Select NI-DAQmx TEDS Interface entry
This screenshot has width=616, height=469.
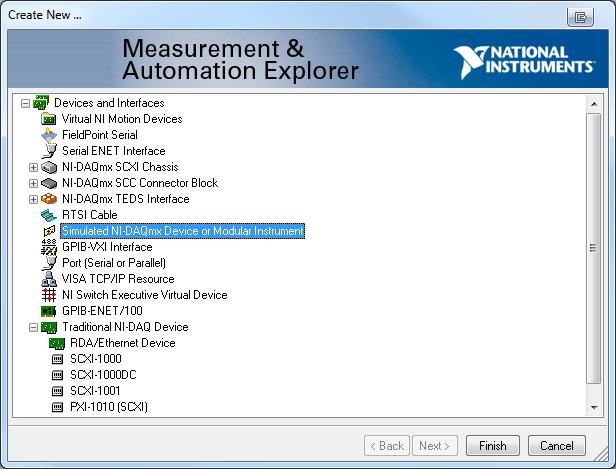coord(126,199)
